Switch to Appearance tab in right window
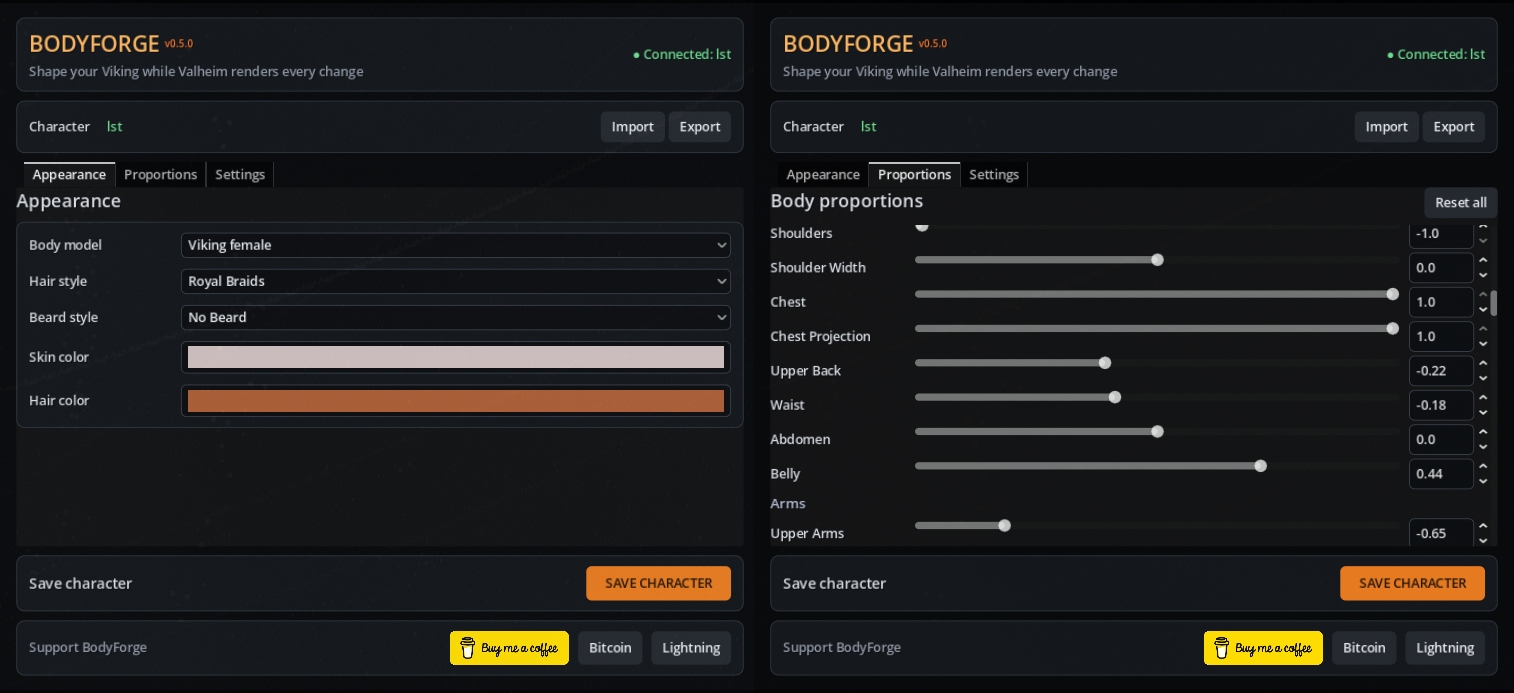Viewport: 1514px width, 693px height. tap(823, 175)
